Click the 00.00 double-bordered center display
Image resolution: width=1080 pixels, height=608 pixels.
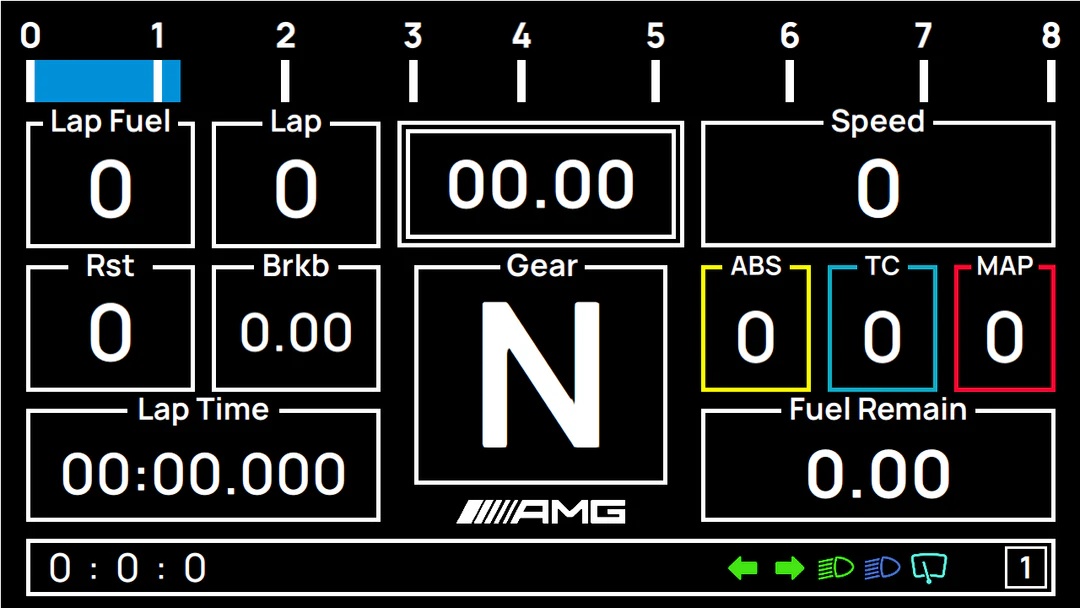pos(540,184)
